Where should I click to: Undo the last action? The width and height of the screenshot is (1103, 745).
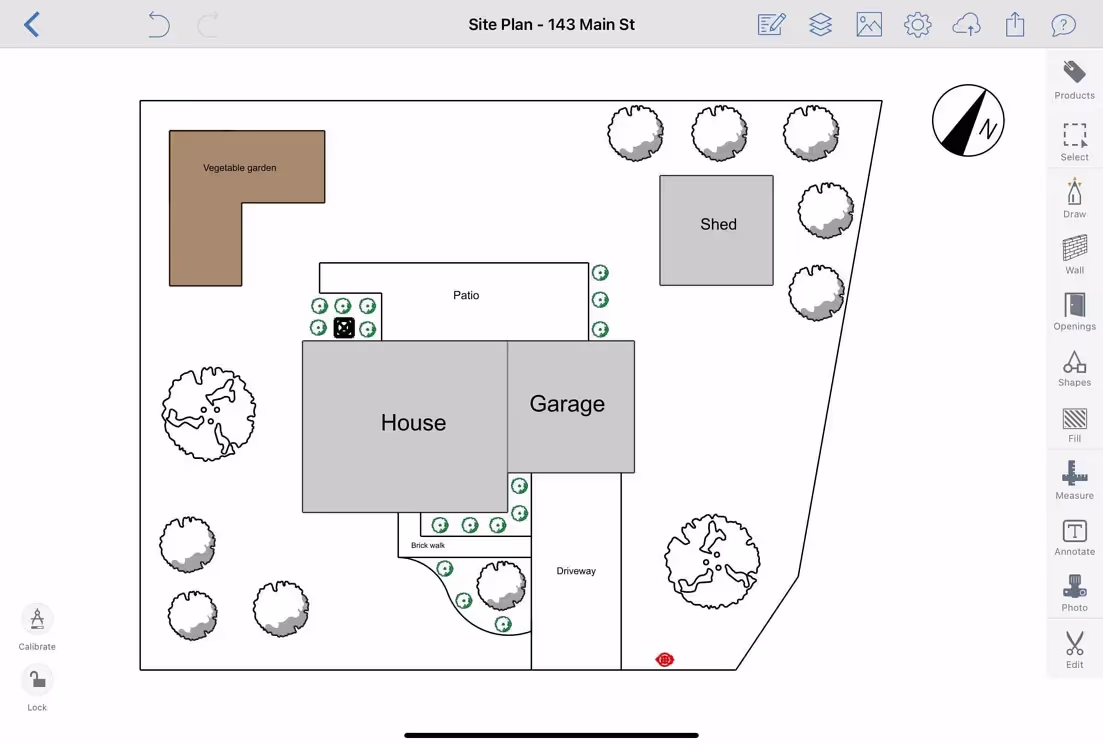point(158,25)
